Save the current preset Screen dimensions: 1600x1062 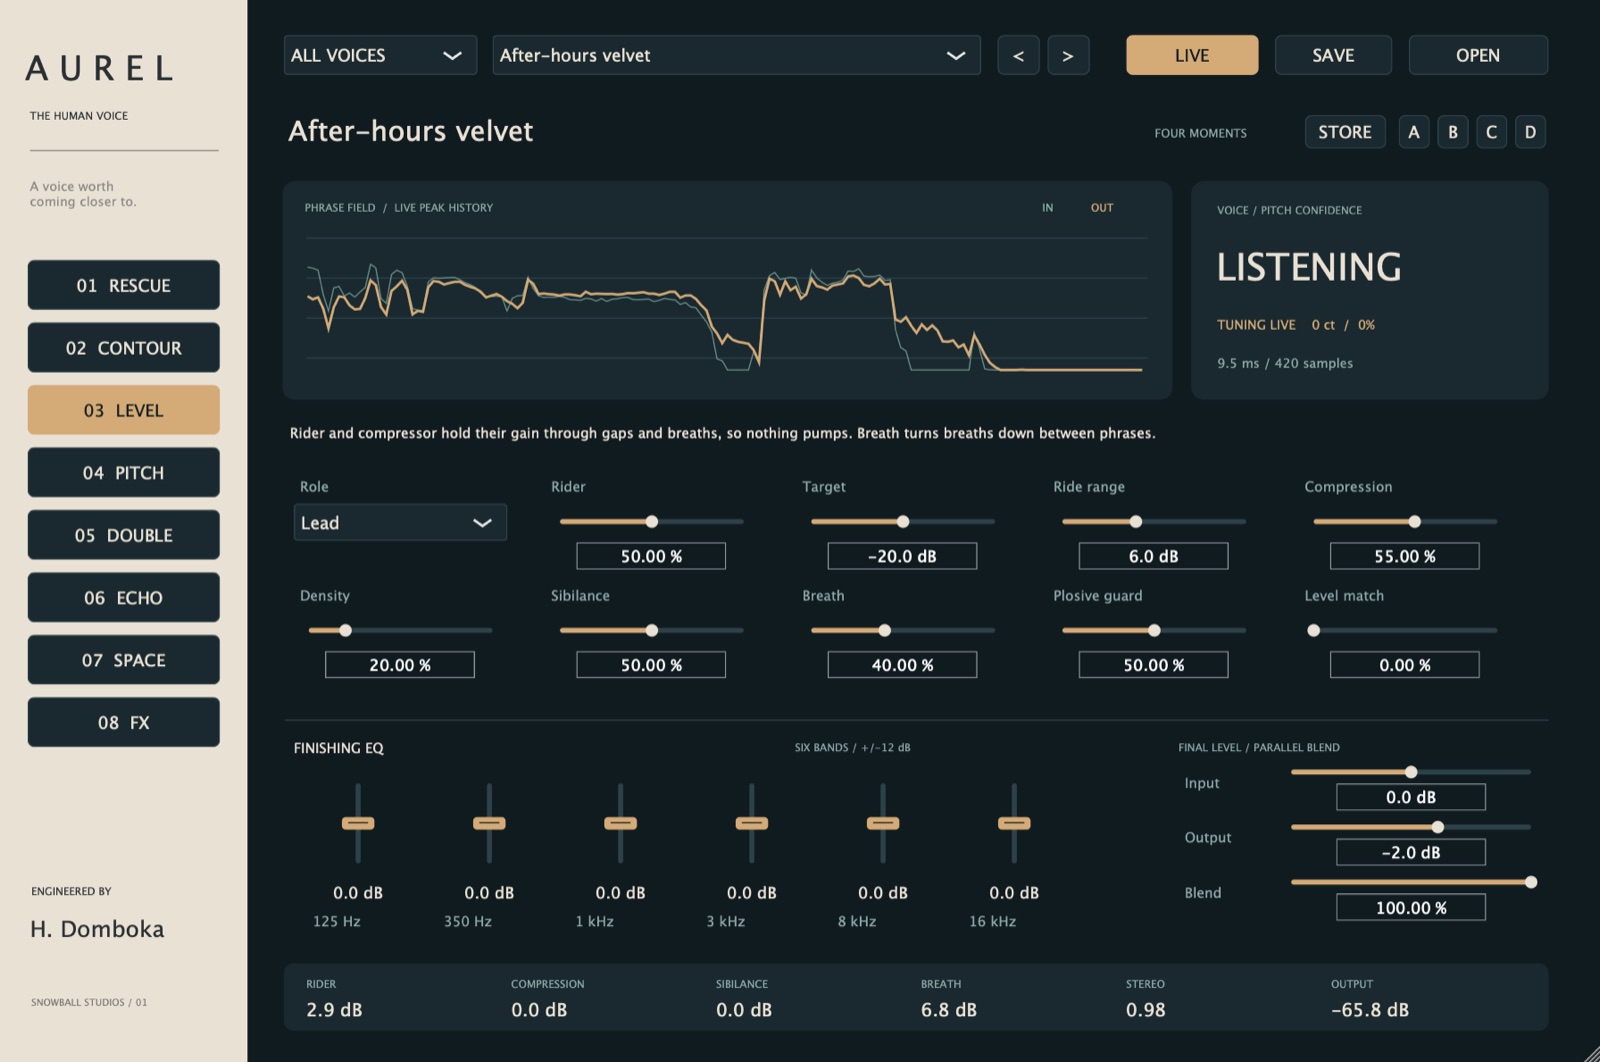tap(1333, 55)
